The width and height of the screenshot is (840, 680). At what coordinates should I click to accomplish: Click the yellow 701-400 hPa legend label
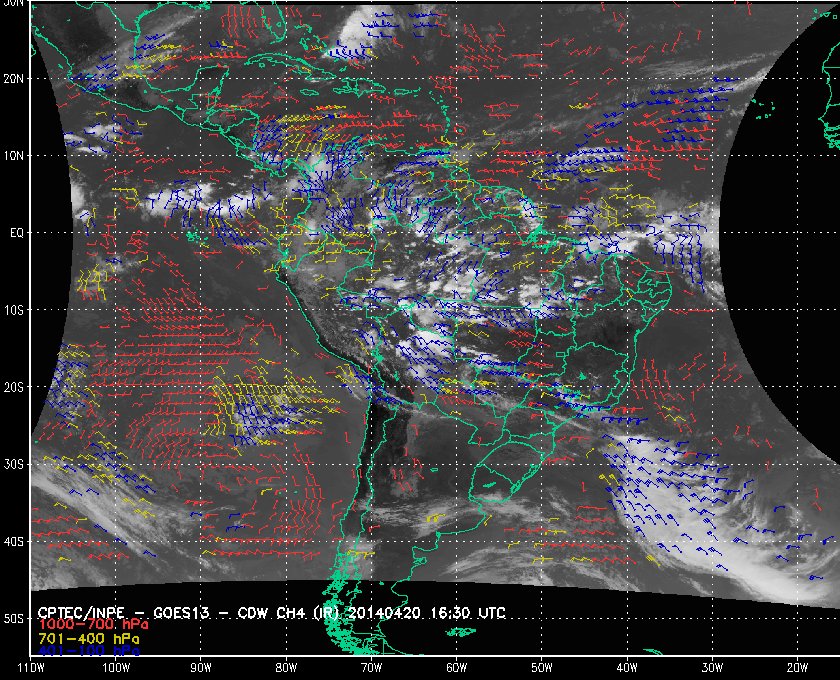(89, 639)
